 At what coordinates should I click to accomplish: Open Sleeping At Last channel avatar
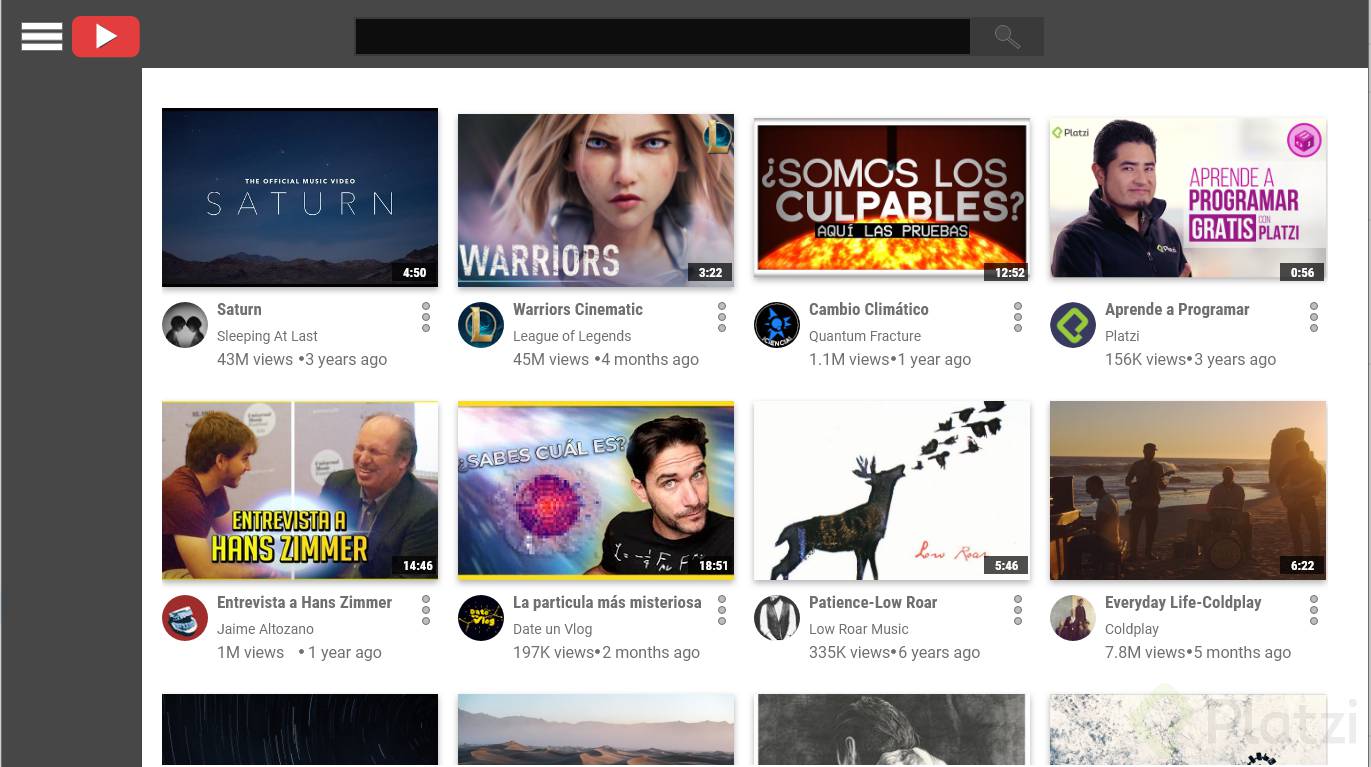tap(185, 325)
